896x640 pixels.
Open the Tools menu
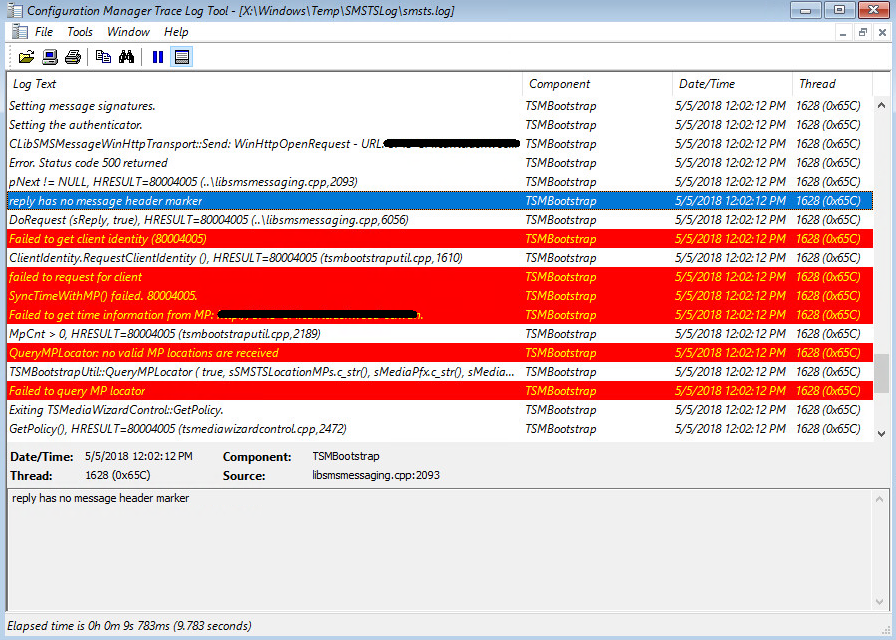point(79,32)
